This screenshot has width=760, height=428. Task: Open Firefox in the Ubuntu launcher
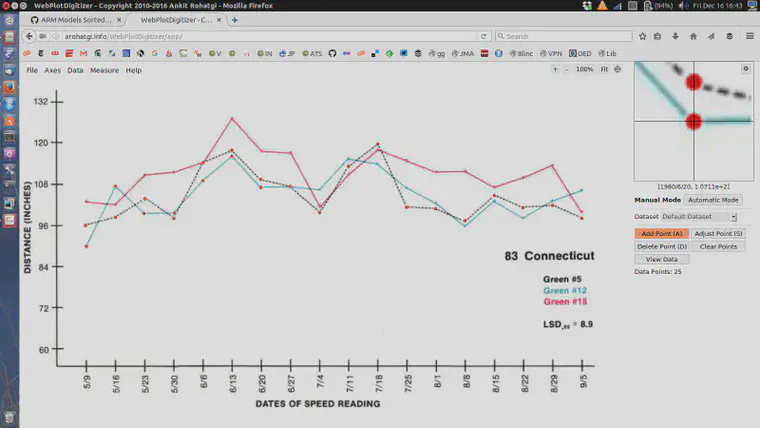coord(9,88)
